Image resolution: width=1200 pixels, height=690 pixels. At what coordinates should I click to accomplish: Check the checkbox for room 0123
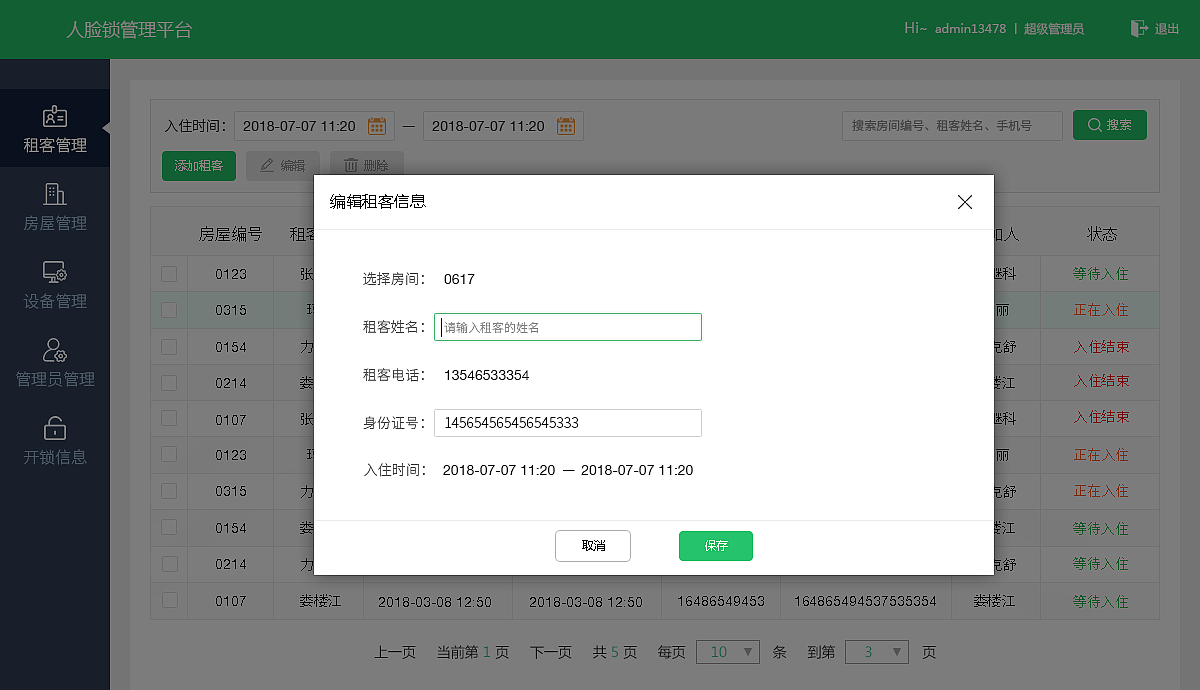[170, 273]
